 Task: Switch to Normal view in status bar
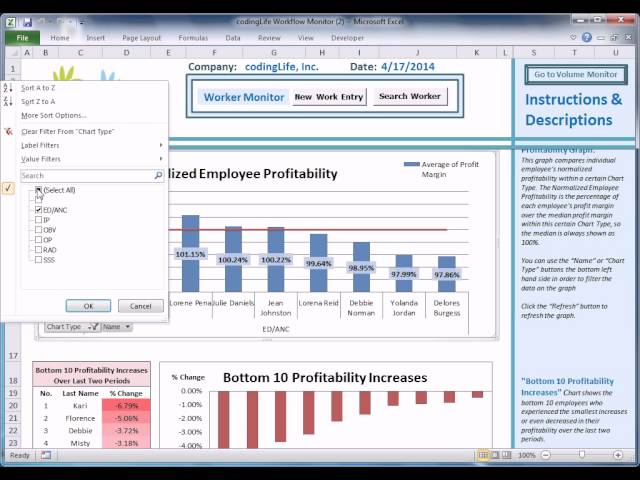(x=483, y=455)
